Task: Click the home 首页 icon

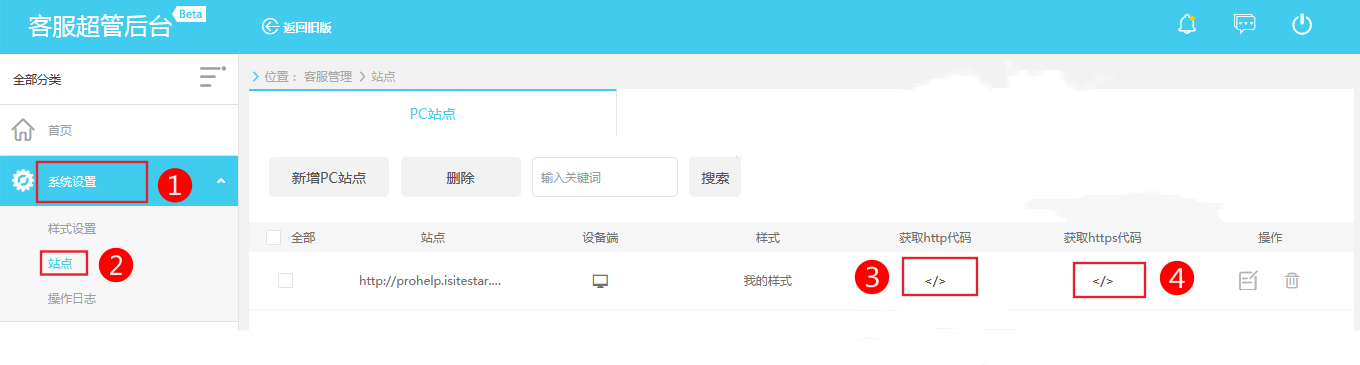Action: pos(22,130)
